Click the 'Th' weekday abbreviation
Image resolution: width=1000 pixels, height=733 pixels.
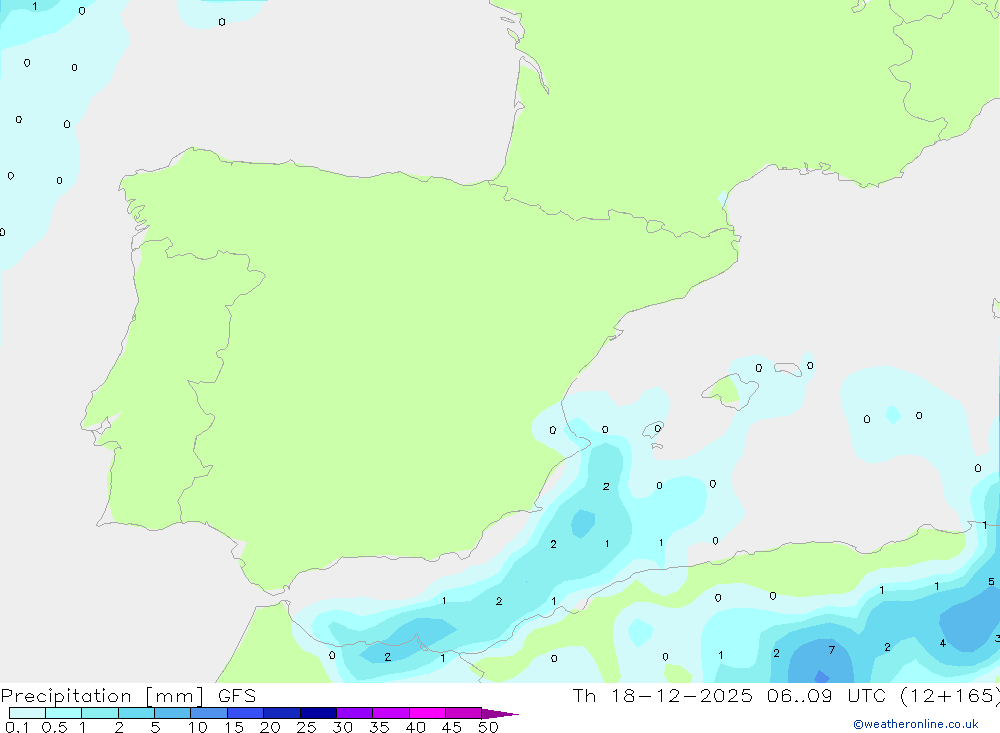point(584,696)
